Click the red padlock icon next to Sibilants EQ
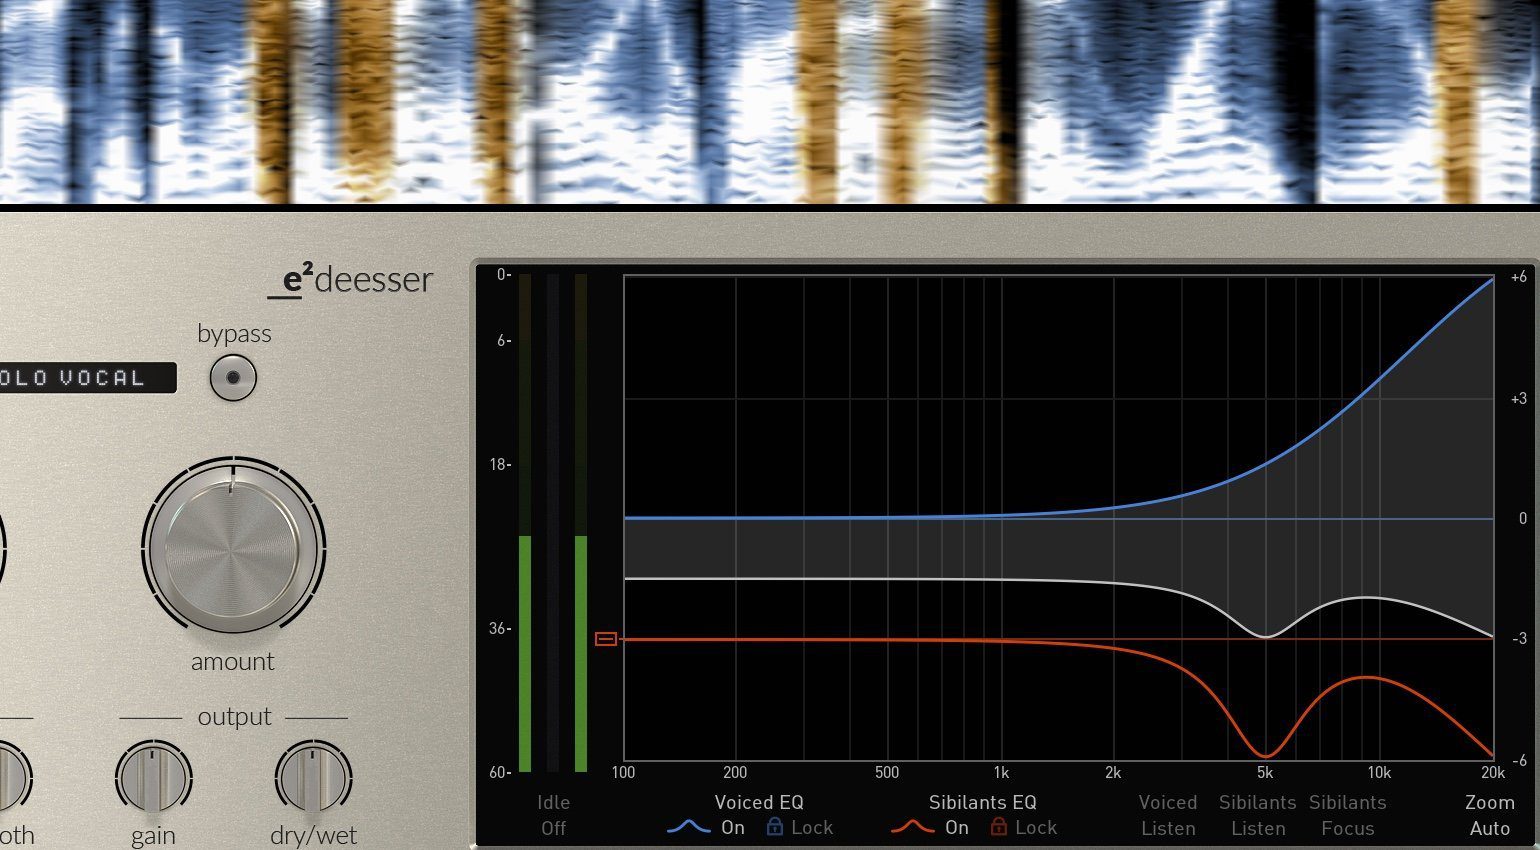Viewport: 1540px width, 850px height. (x=997, y=827)
